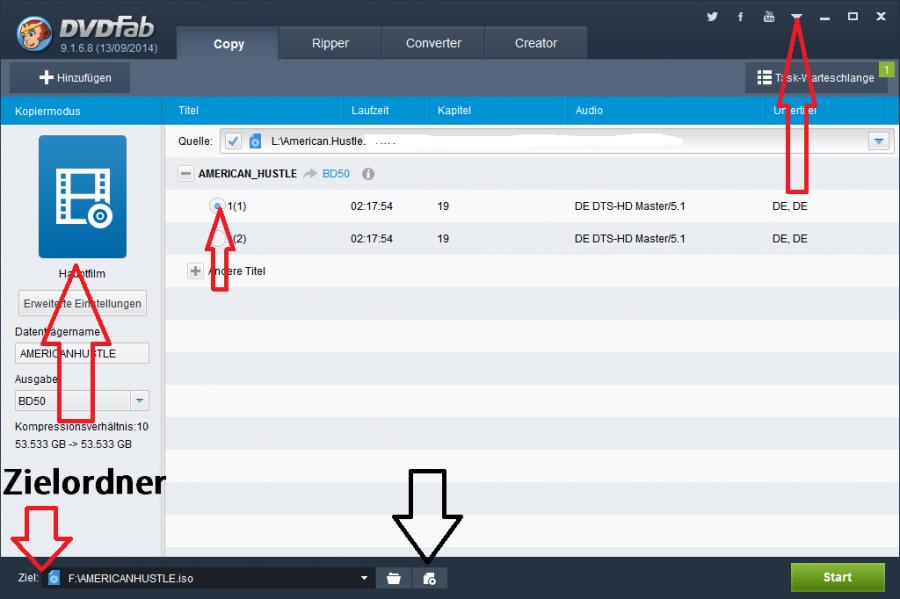Viewport: 900px width, 599px height.
Task: Expand Andere Titel
Action: point(195,271)
